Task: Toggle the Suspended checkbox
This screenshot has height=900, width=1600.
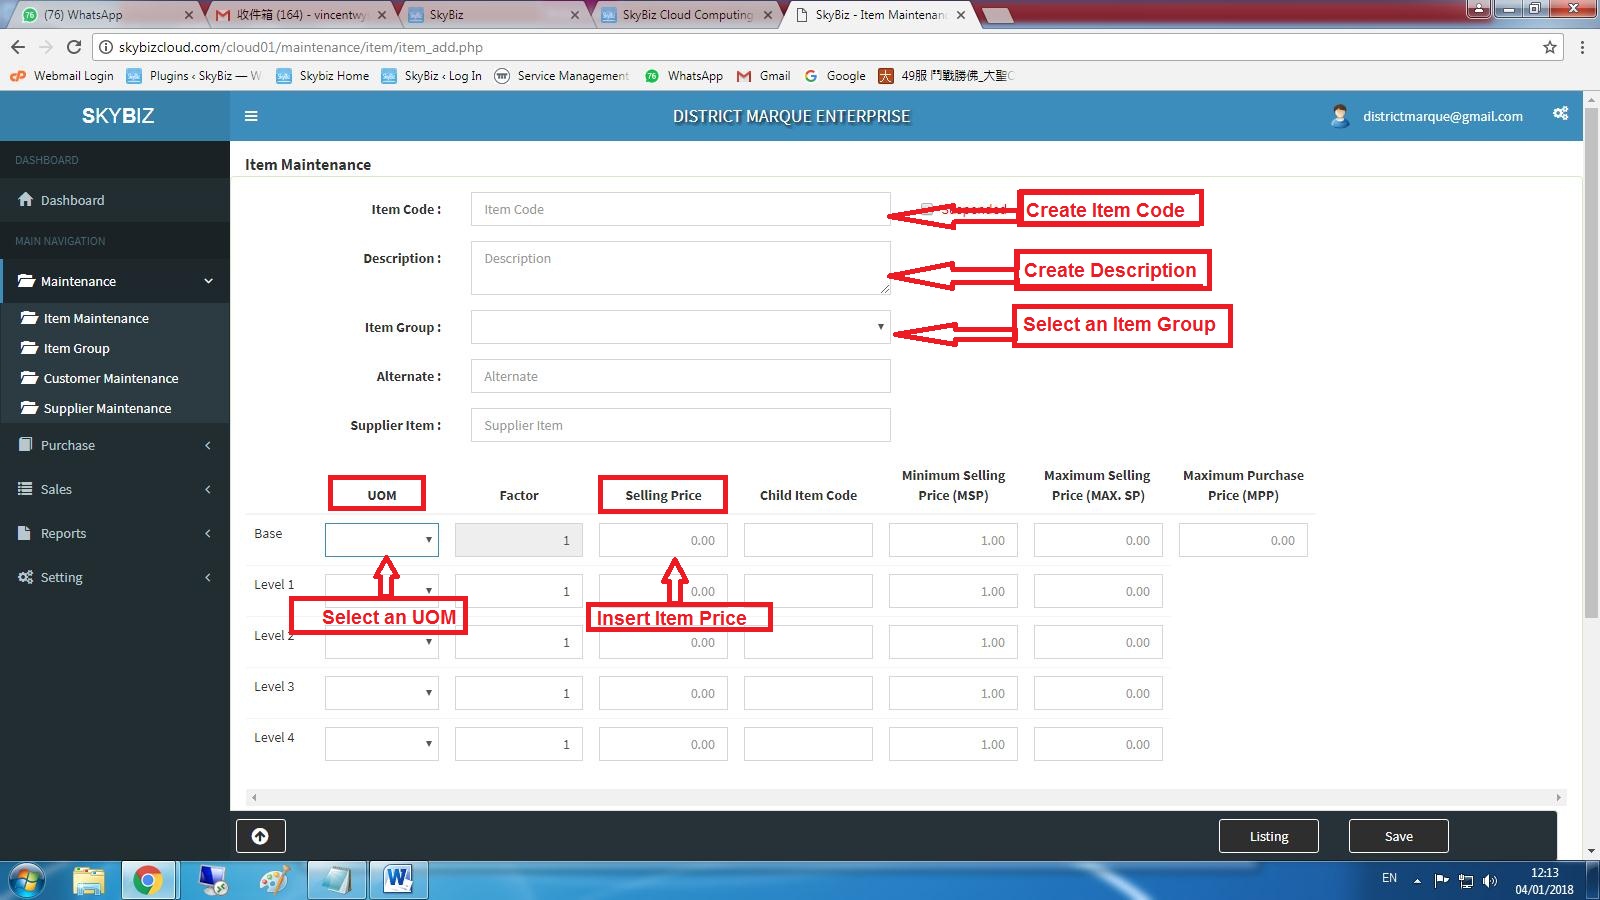Action: 927,209
